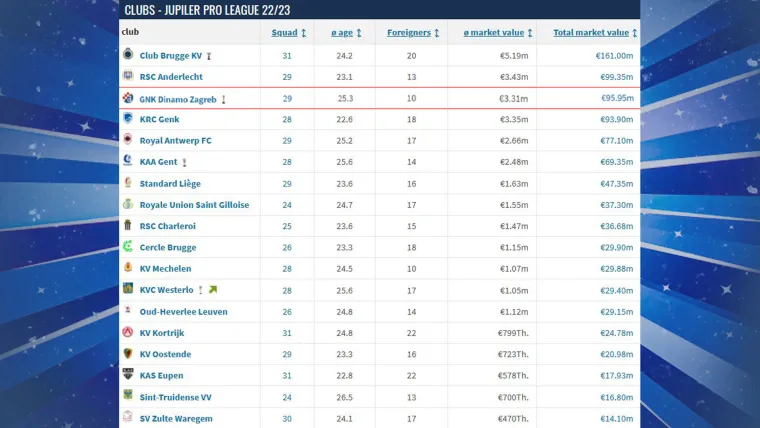The width and height of the screenshot is (760, 428).
Task: Click Club Brugge squad size 31
Action: (x=287, y=56)
